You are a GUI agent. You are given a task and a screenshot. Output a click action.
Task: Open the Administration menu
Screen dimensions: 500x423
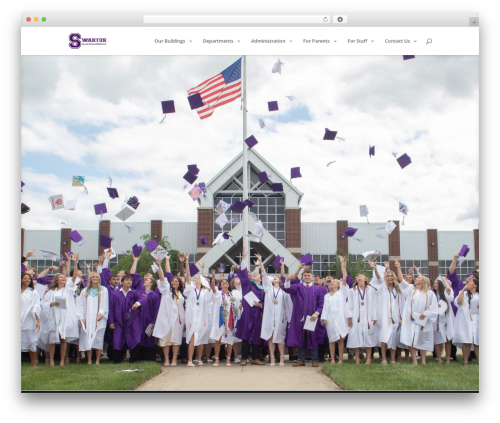pos(268,41)
